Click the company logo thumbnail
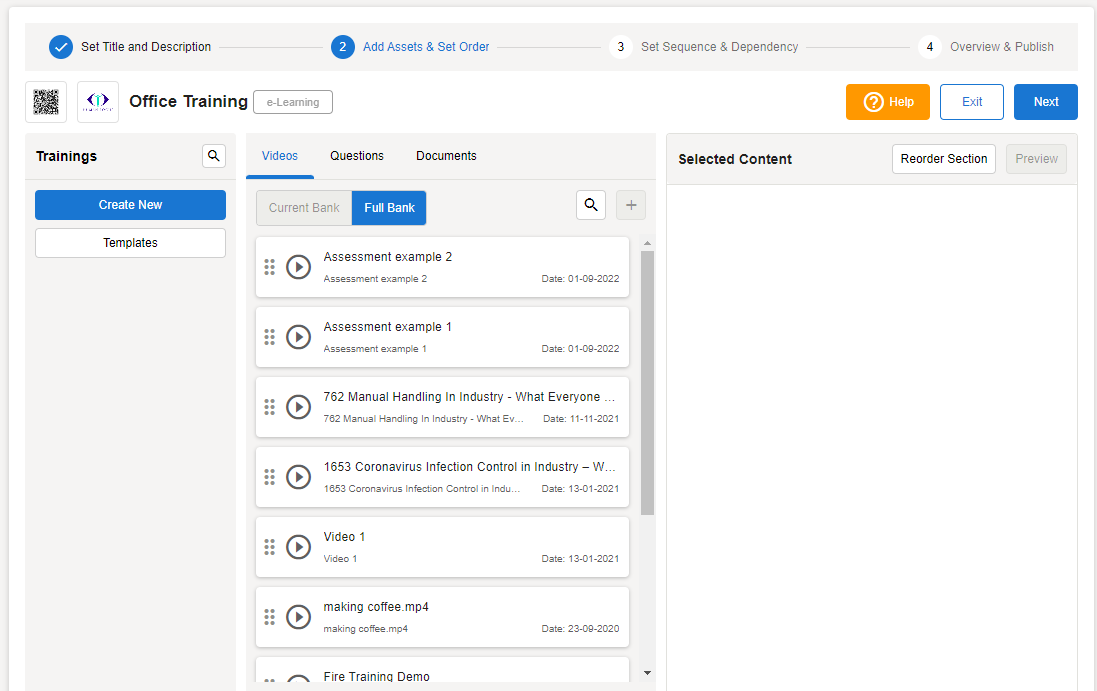The width and height of the screenshot is (1097, 691). tap(98, 102)
